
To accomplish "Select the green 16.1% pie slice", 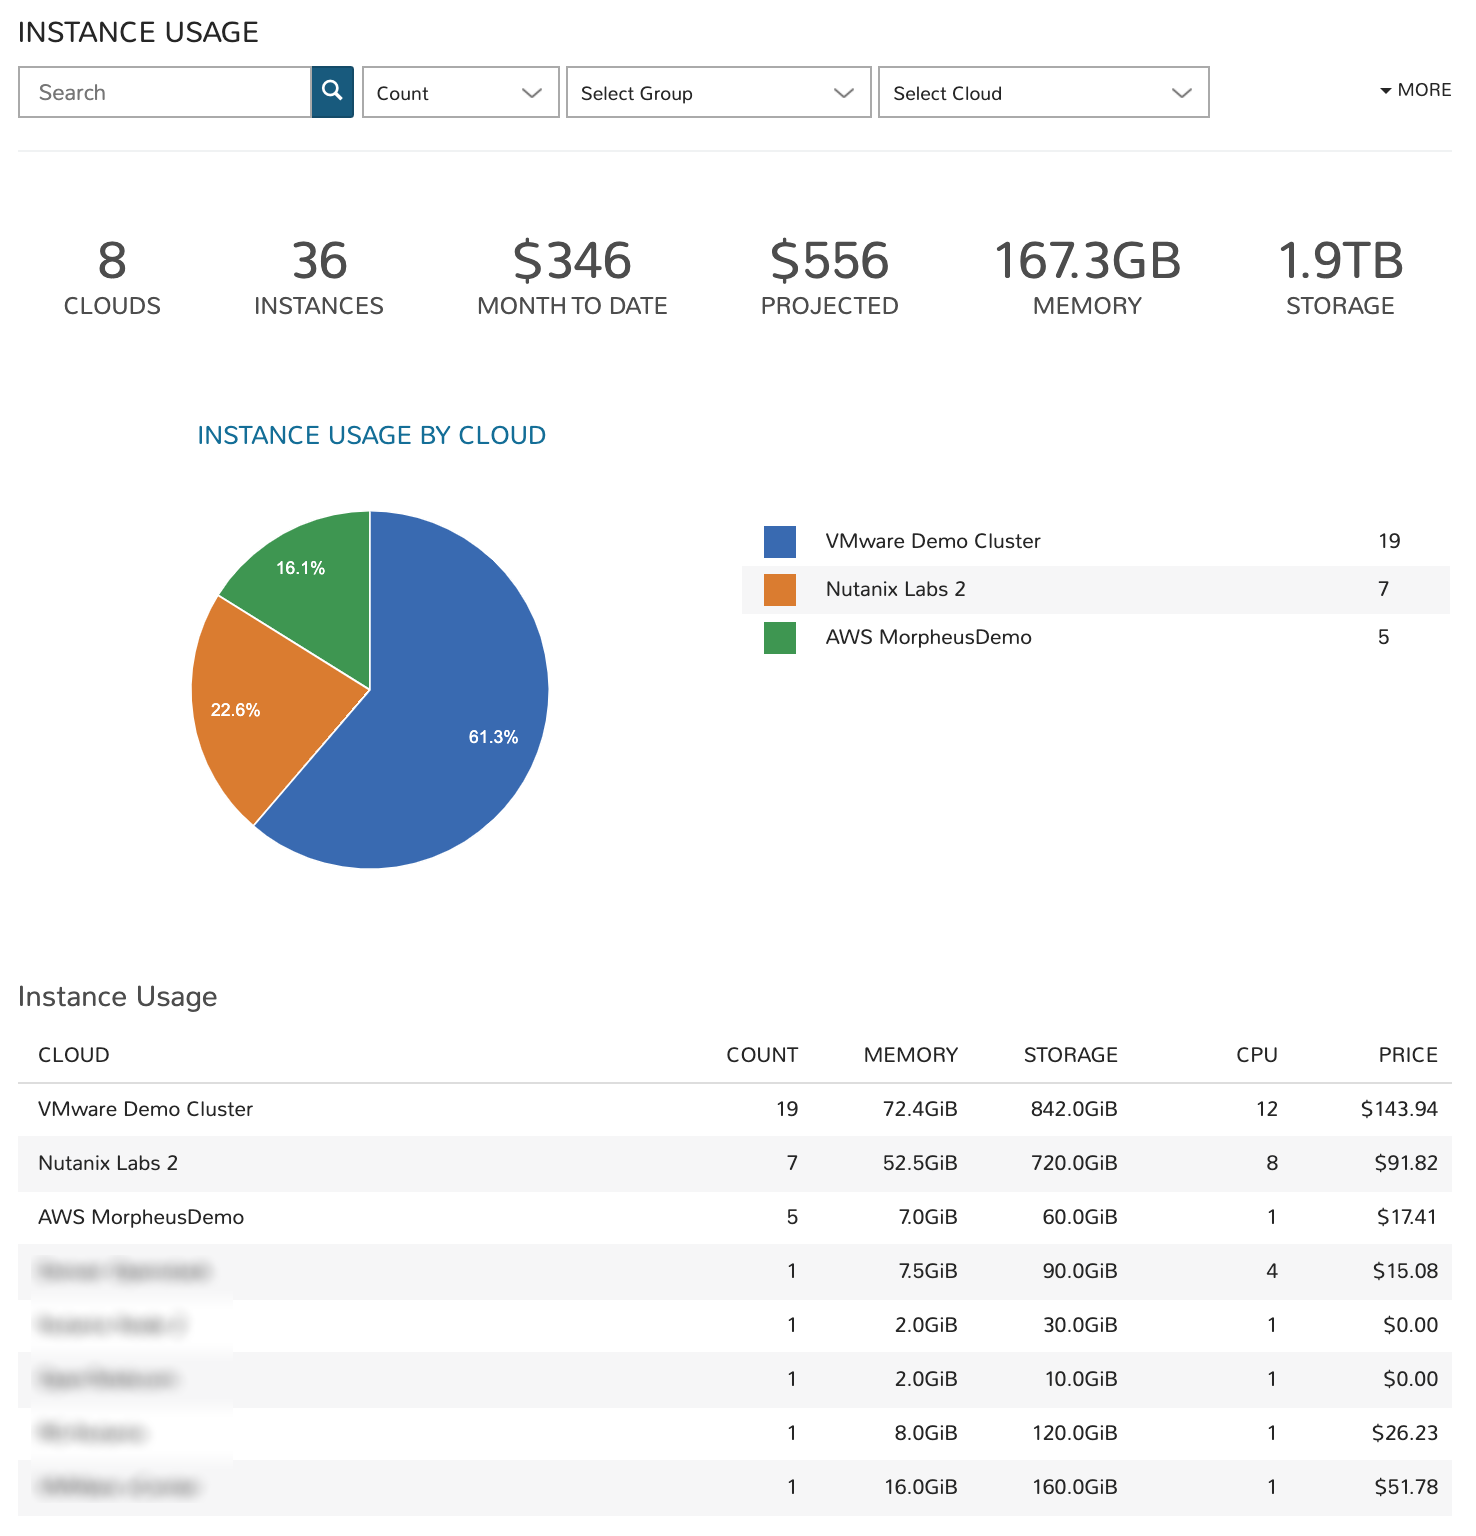I will (300, 570).
